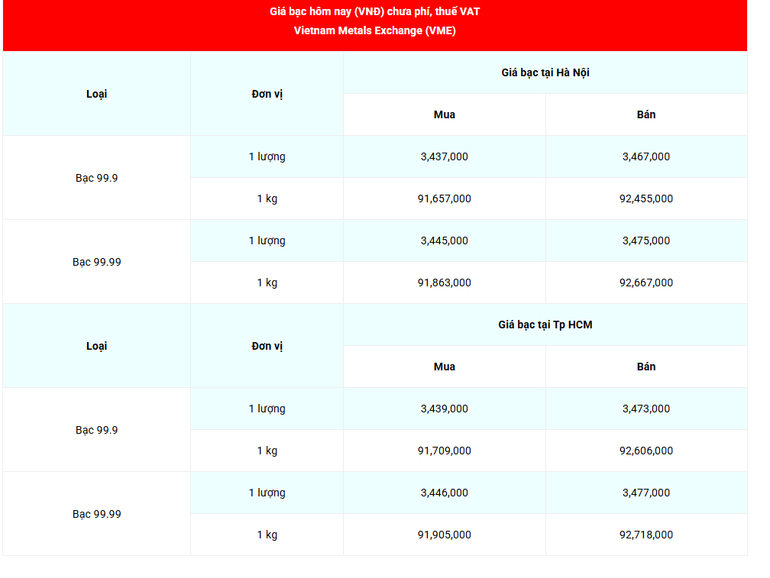Select the 91,709,000 price cell
Image resolution: width=770 pixels, height=578 pixels.
click(x=444, y=451)
